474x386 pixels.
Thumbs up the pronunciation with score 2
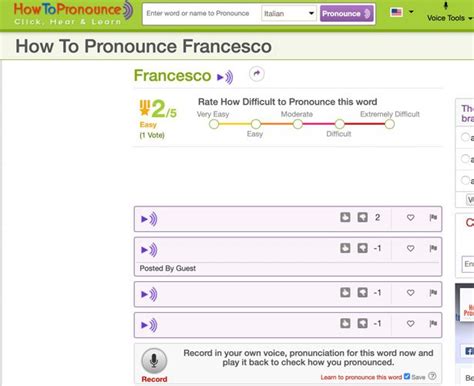pyautogui.click(x=345, y=217)
